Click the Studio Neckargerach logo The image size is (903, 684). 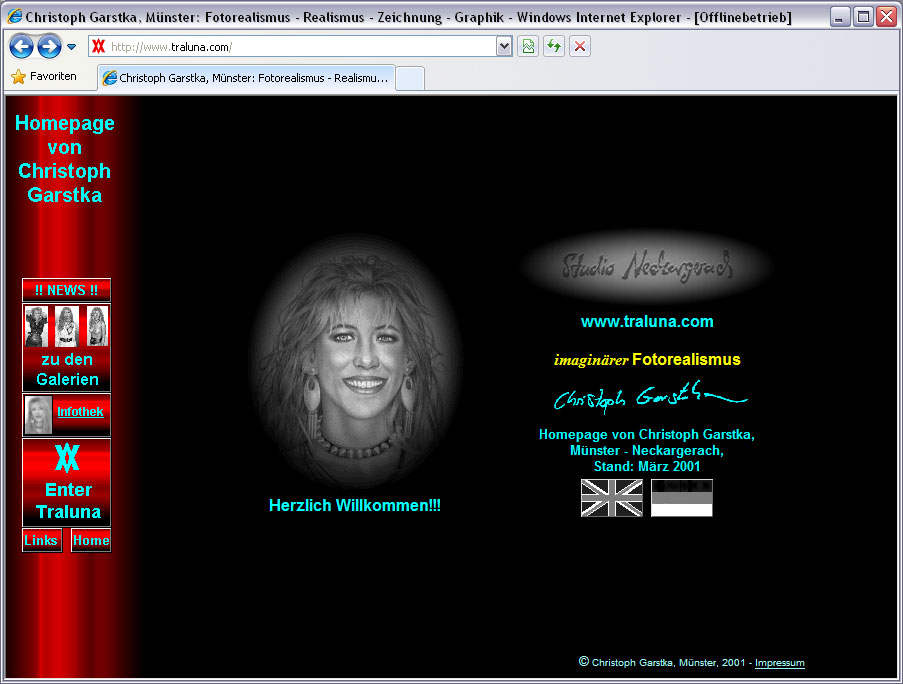[x=647, y=266]
